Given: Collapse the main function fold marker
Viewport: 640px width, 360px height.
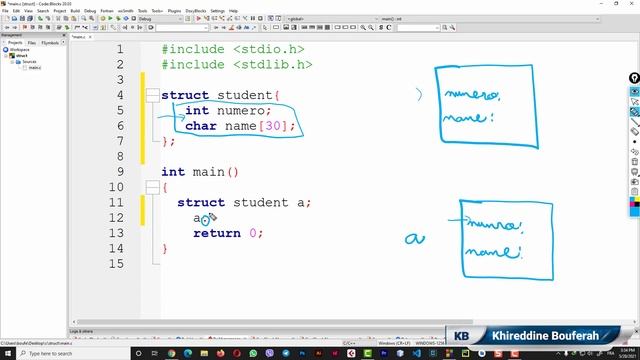Looking at the screenshot, I should point(153,187).
